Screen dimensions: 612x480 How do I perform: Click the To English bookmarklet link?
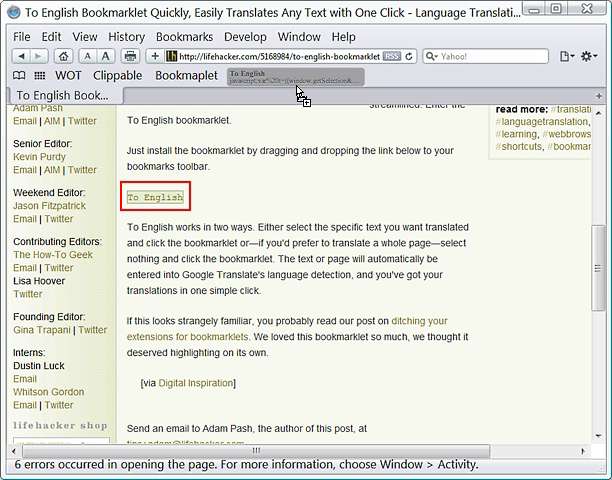pos(155,197)
